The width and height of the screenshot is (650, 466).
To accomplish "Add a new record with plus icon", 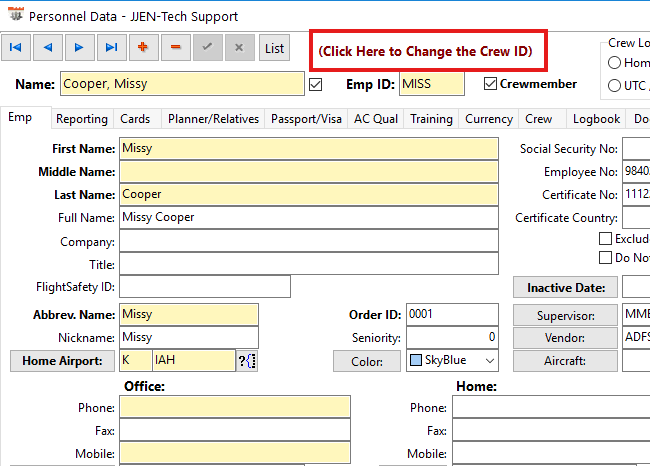I will coord(143,47).
